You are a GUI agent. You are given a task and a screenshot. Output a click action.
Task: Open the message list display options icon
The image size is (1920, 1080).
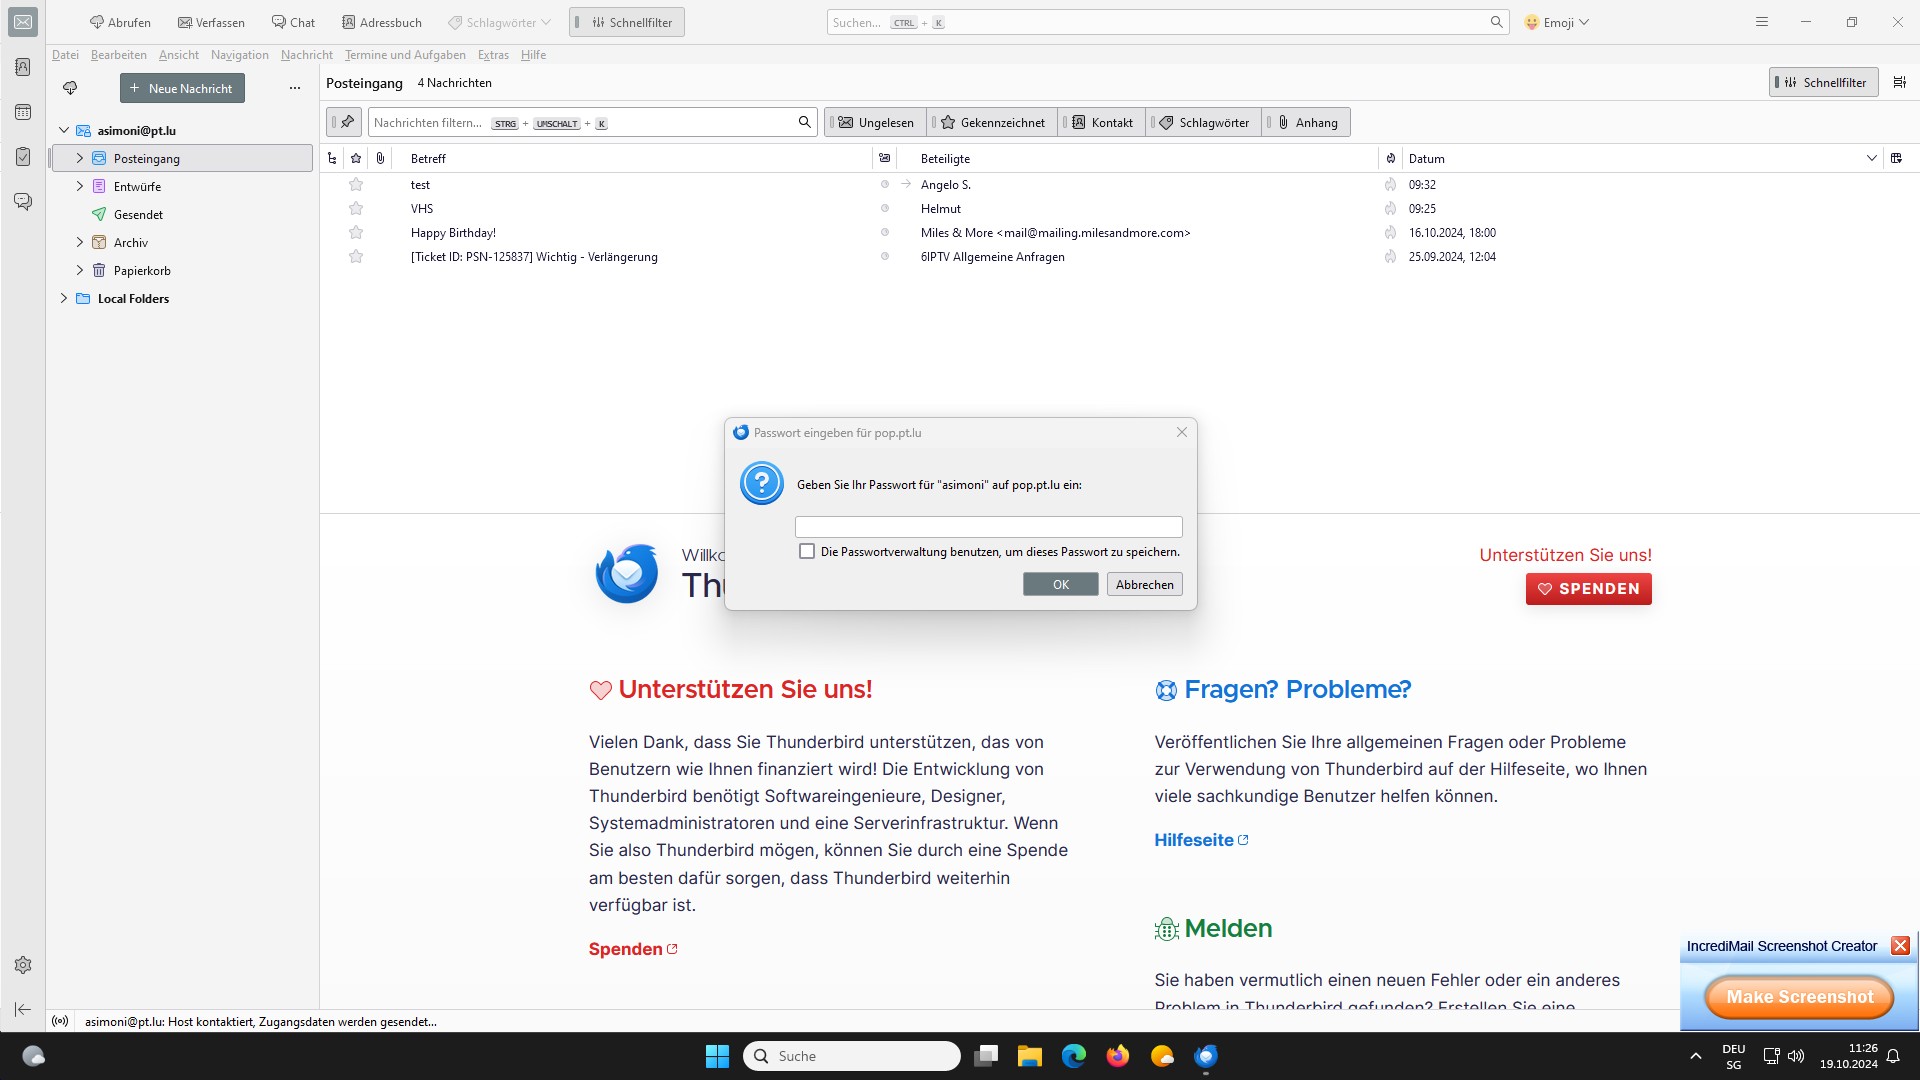1899,83
